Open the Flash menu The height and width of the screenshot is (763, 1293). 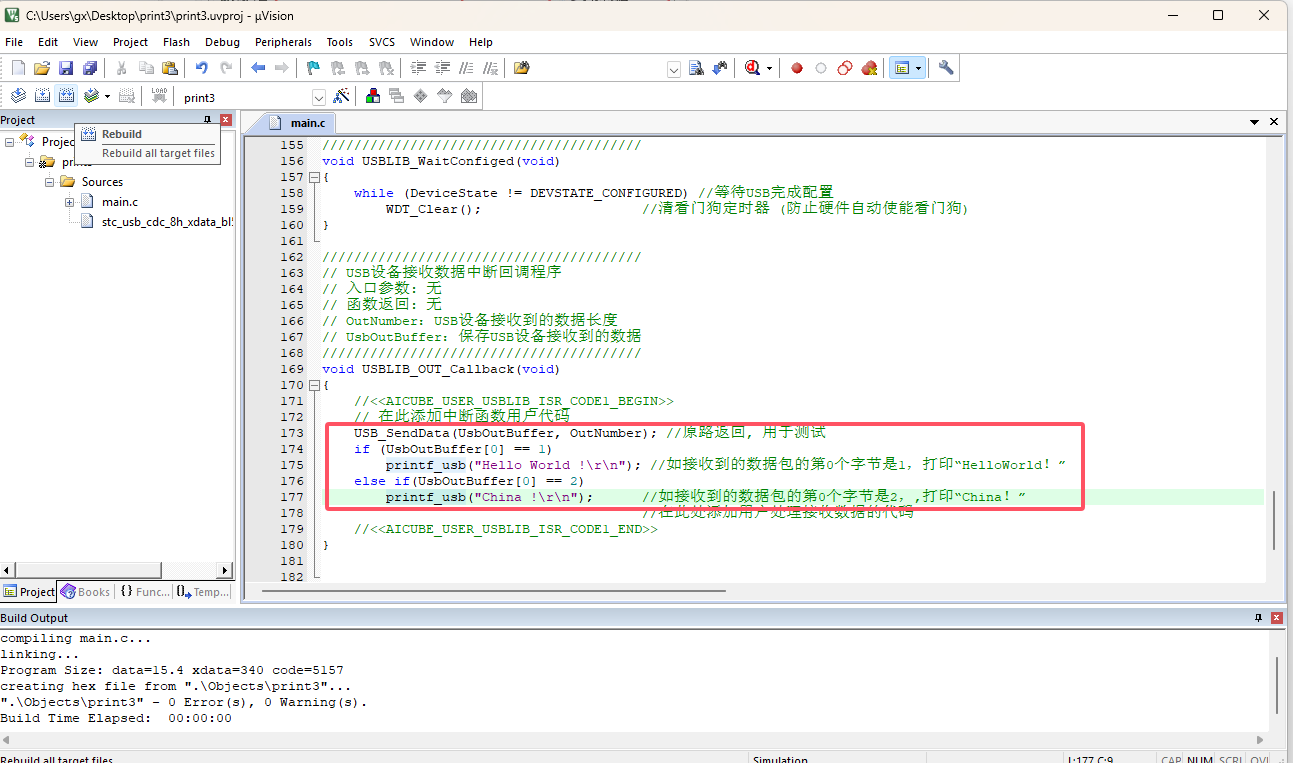coord(176,42)
